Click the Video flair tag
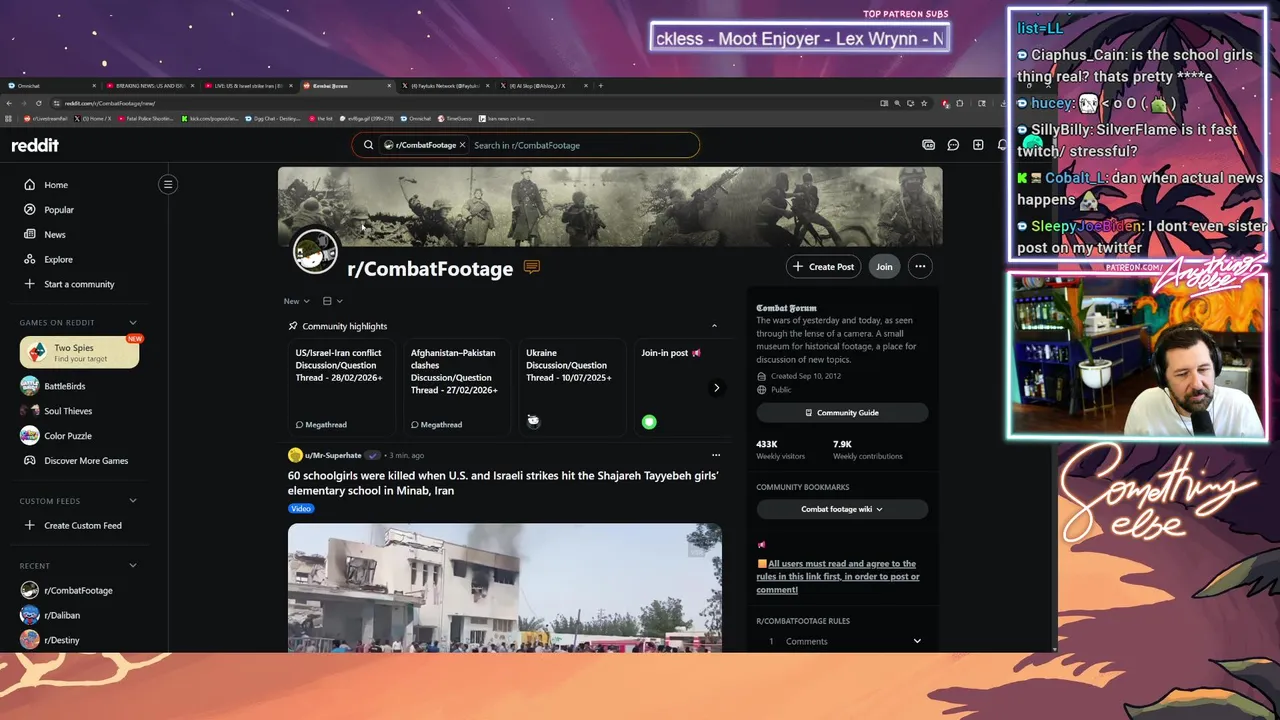 coord(301,509)
